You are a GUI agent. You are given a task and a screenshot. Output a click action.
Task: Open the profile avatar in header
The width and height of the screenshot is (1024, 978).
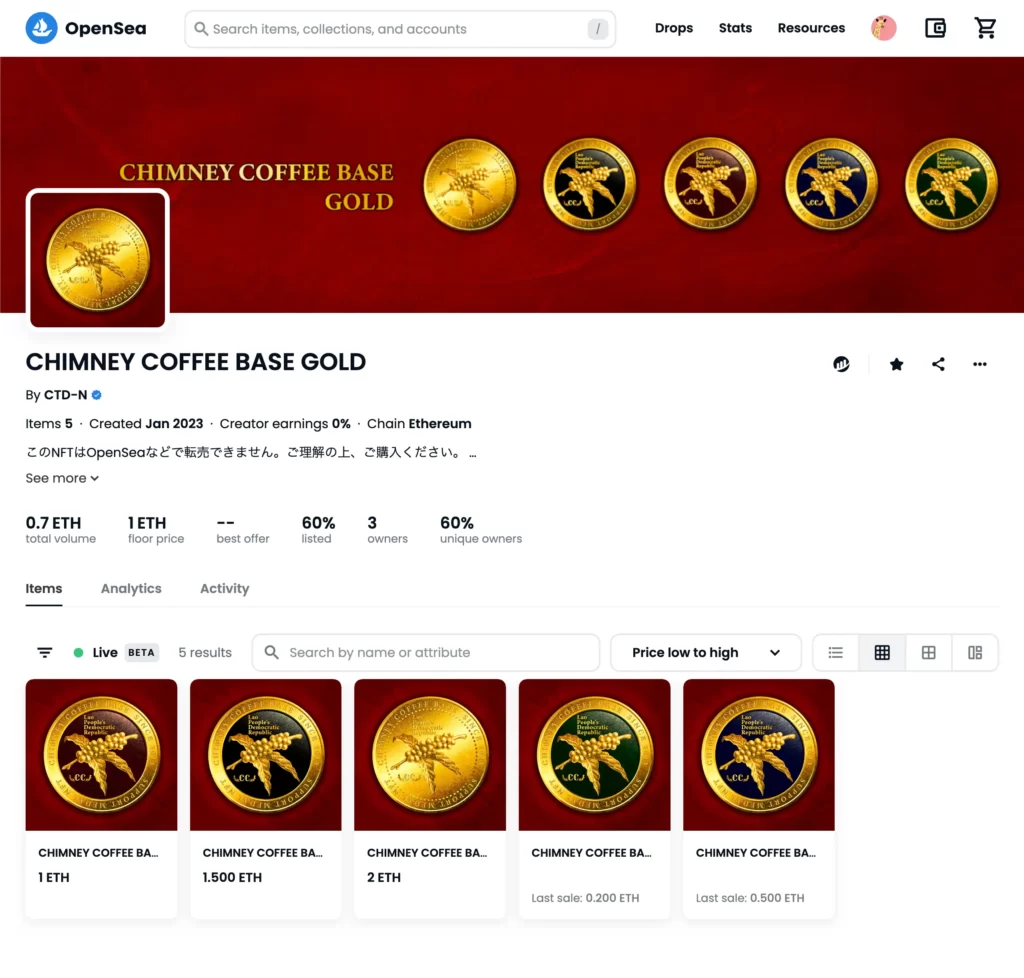[884, 28]
